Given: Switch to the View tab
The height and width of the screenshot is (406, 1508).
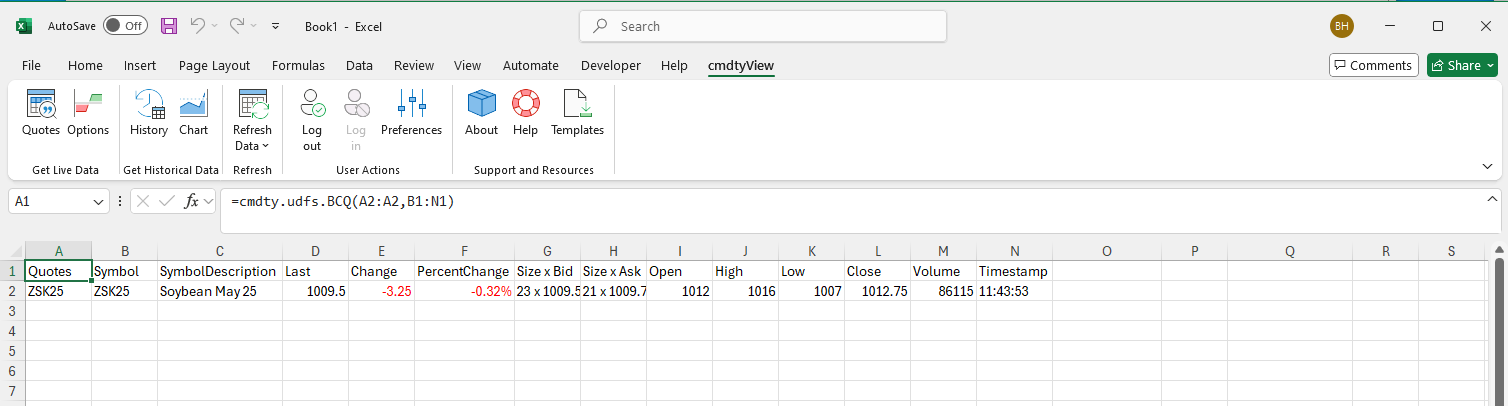Looking at the screenshot, I should (x=467, y=65).
